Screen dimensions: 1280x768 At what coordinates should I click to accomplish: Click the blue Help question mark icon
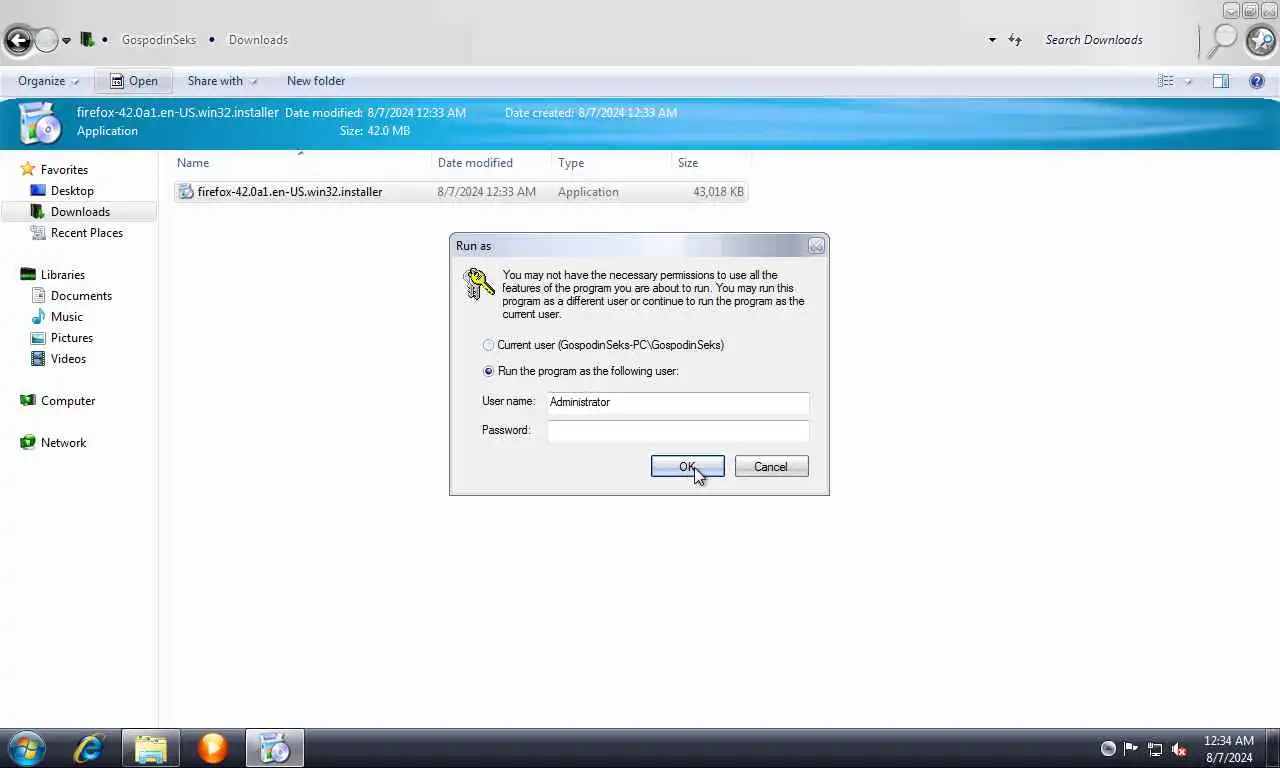coord(1258,81)
